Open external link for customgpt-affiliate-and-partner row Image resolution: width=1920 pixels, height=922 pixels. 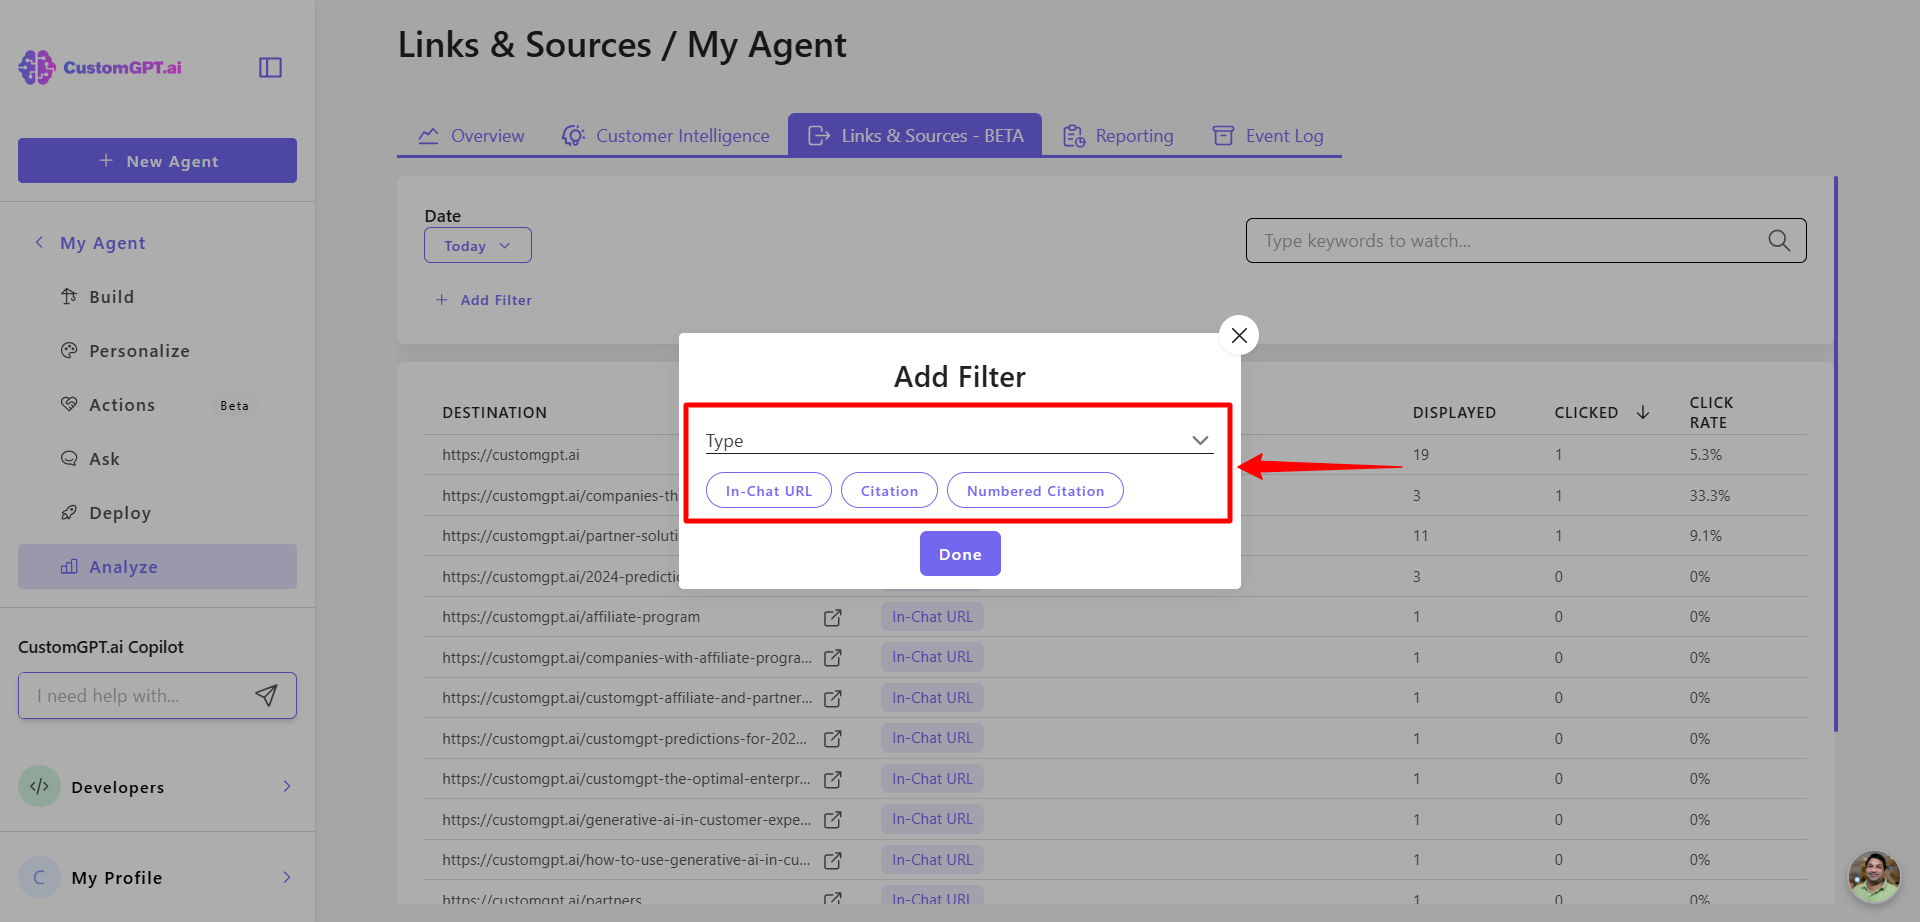tap(832, 698)
